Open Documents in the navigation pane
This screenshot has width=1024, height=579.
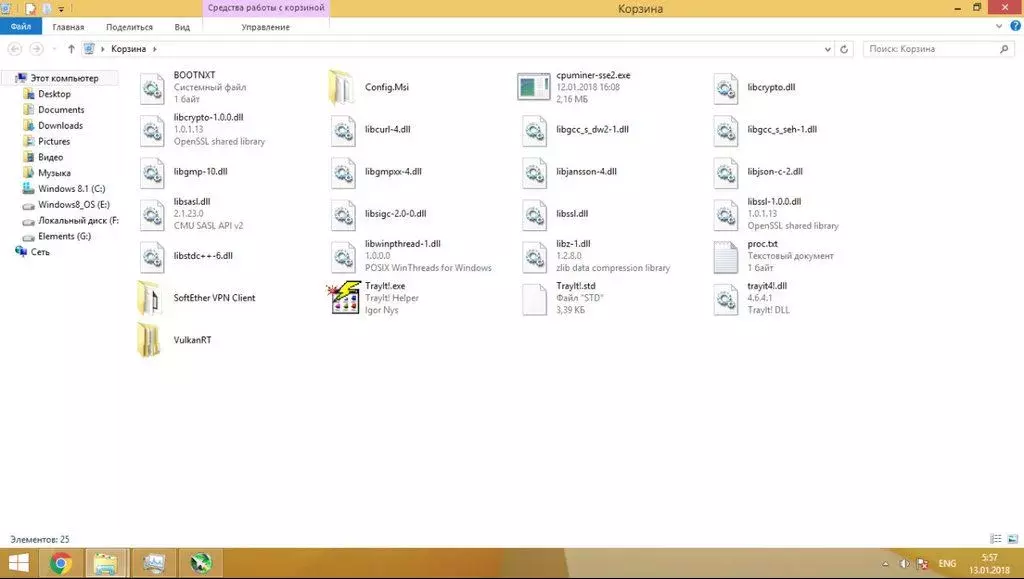[61, 110]
